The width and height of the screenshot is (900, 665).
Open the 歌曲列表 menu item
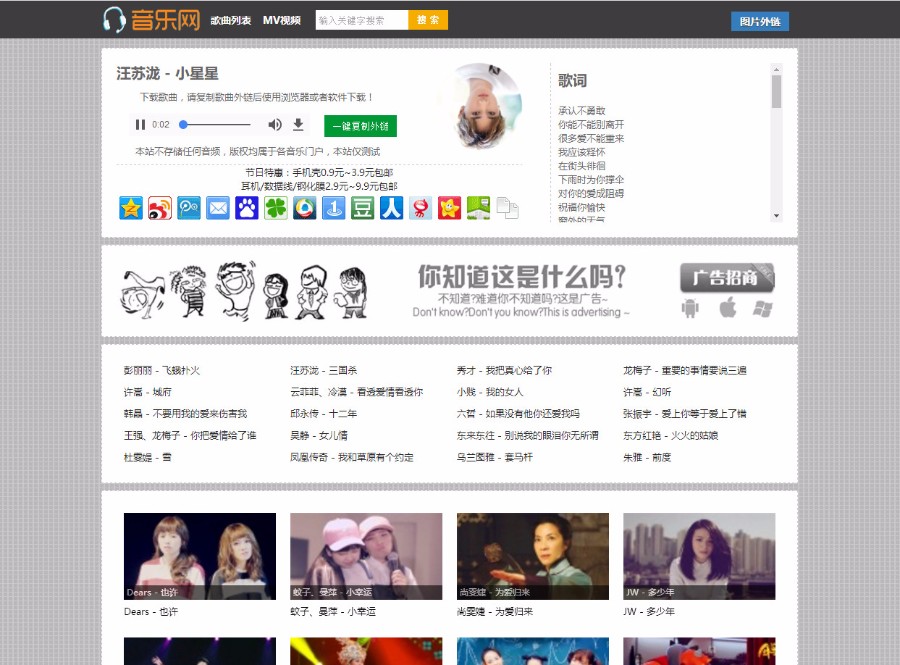click(231, 20)
